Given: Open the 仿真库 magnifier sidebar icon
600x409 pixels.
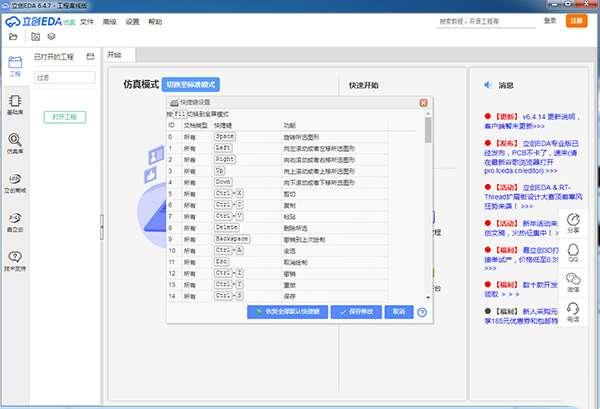Looking at the screenshot, I should point(15,144).
